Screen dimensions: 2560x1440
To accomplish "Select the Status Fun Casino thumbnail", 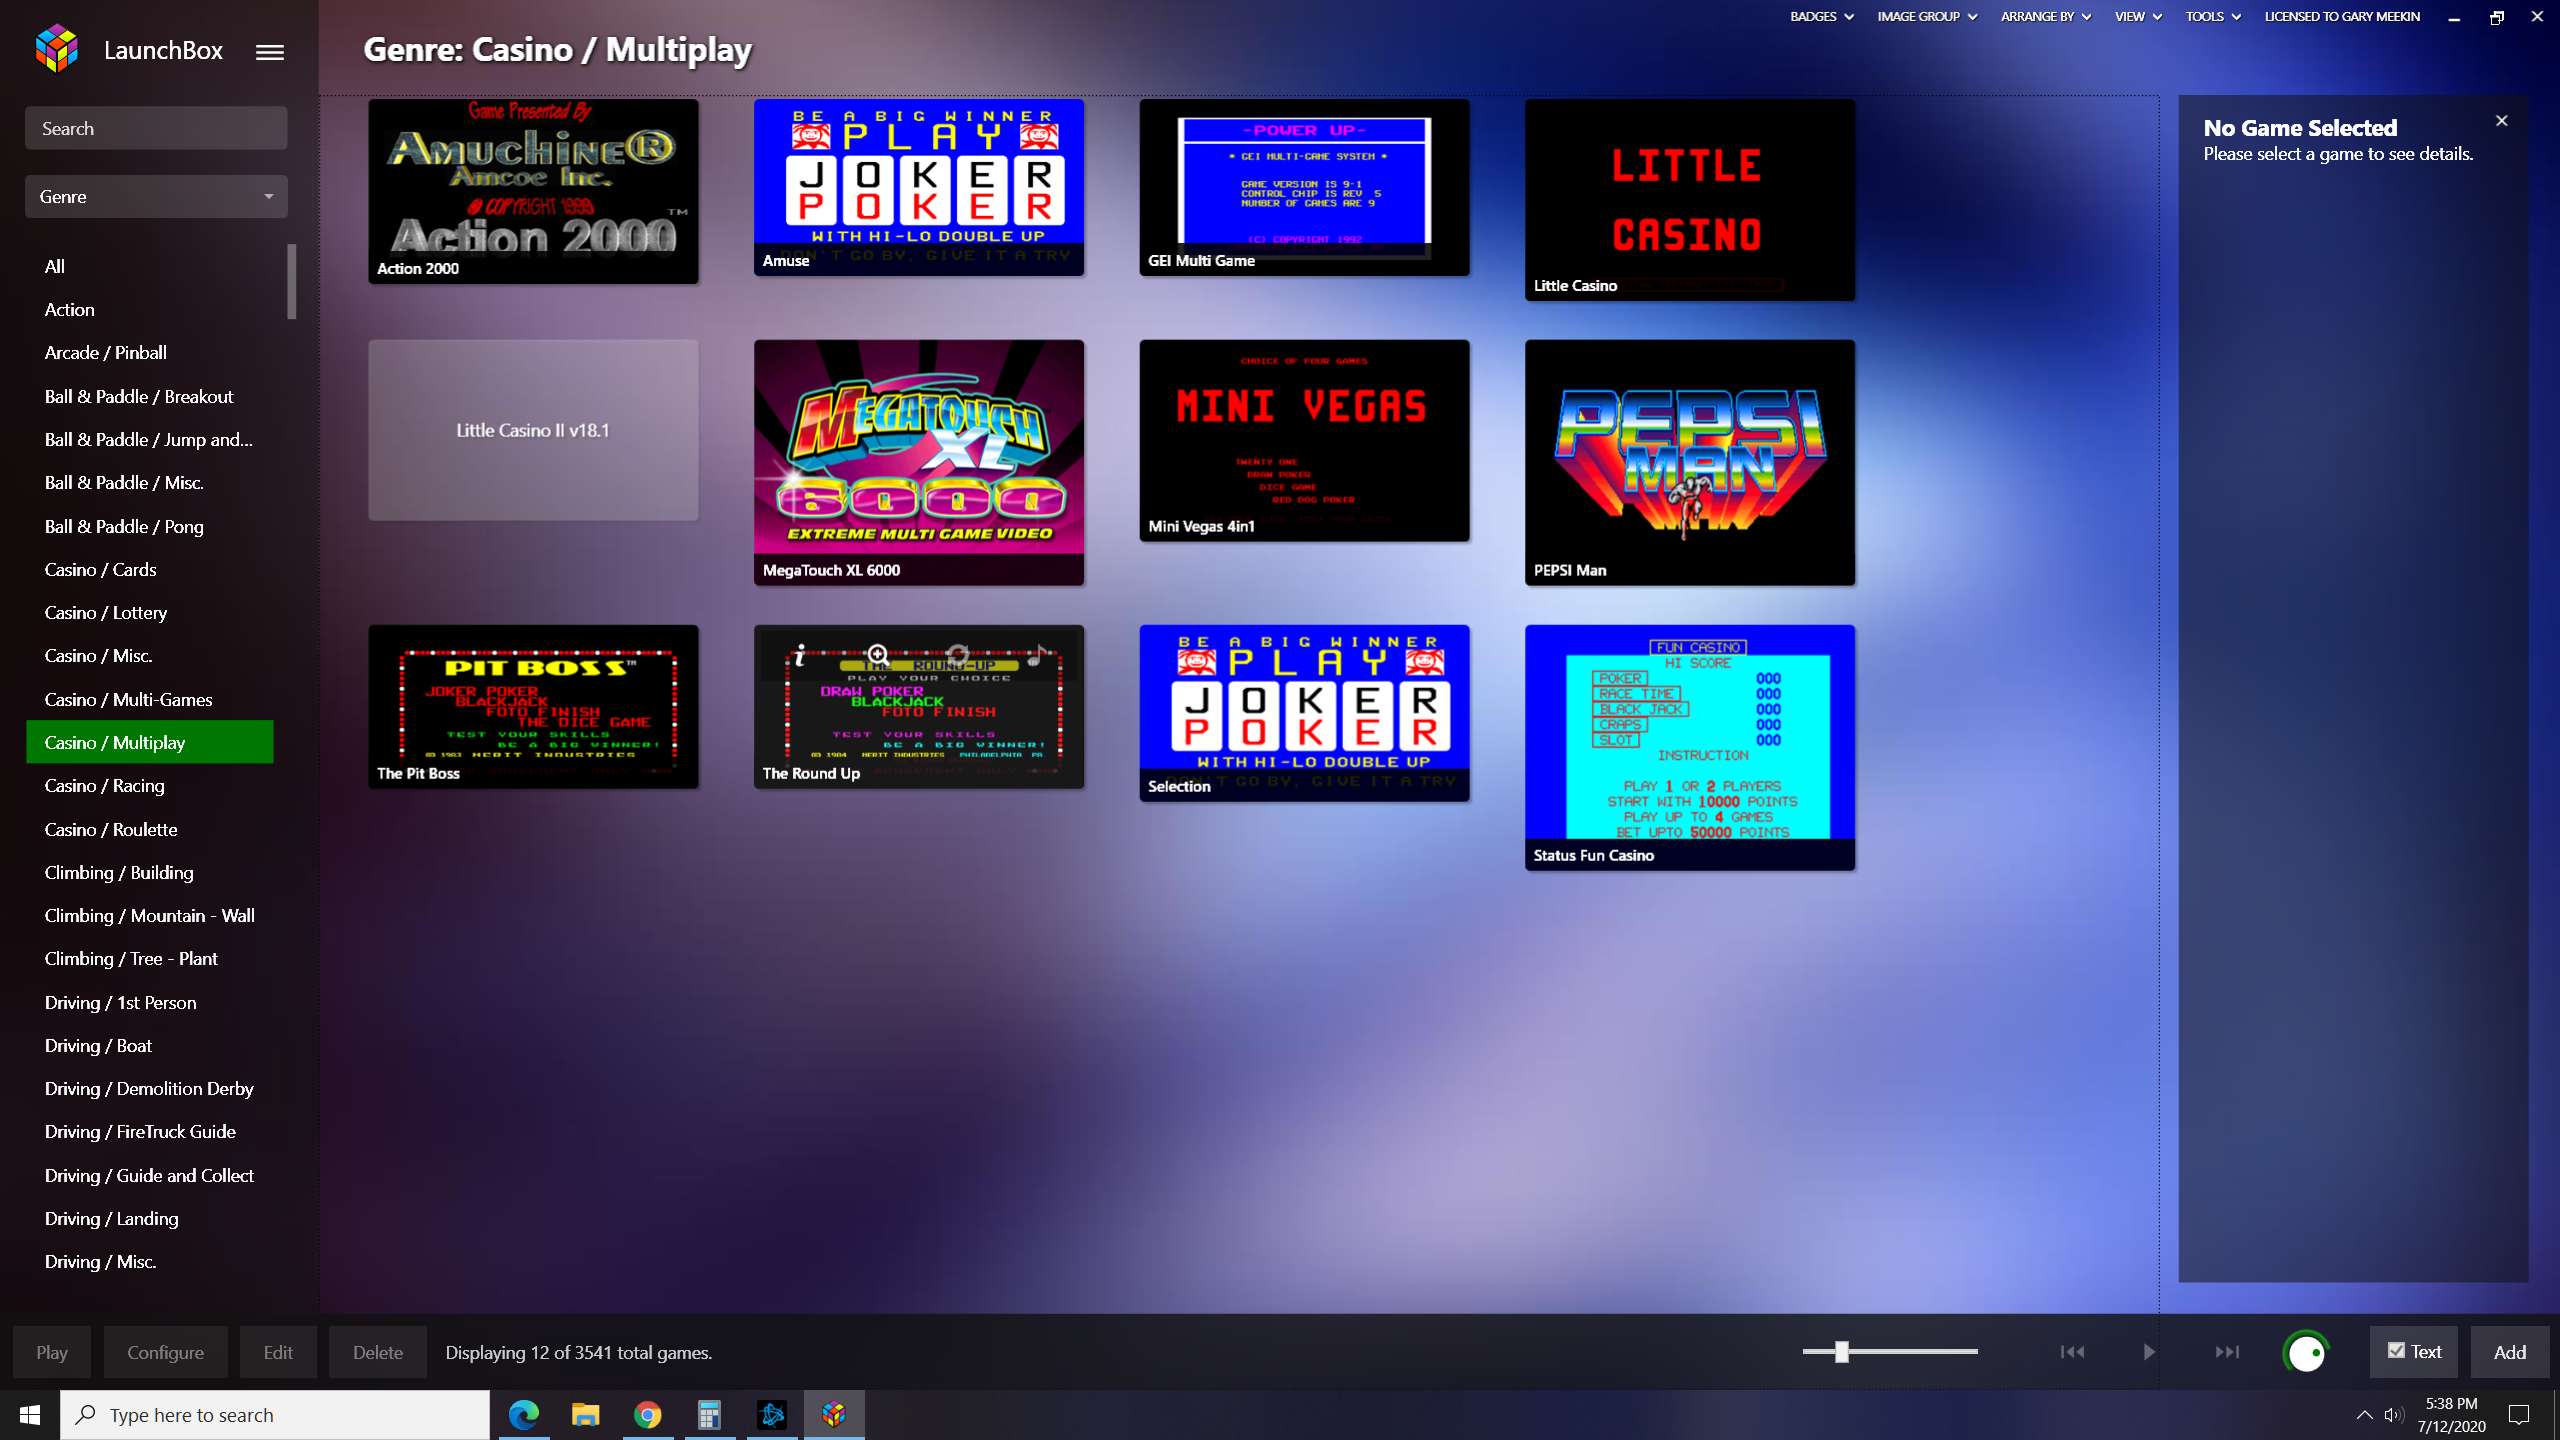I will (x=1690, y=747).
